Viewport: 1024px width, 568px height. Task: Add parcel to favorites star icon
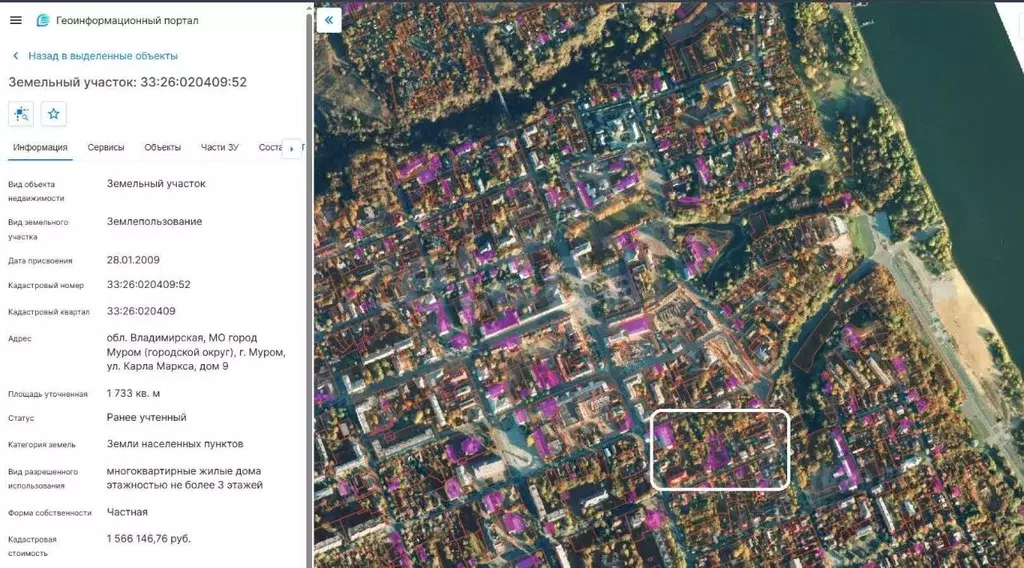pos(54,114)
